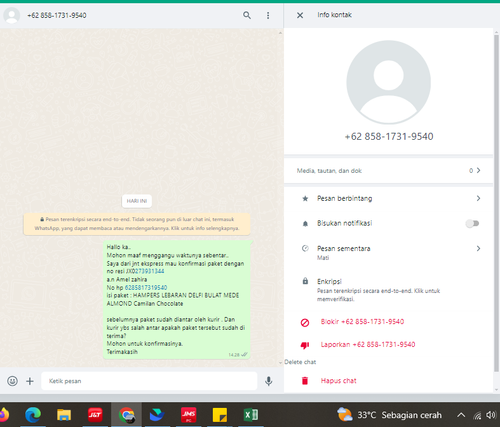Close the Info kontak panel

pyautogui.click(x=300, y=15)
